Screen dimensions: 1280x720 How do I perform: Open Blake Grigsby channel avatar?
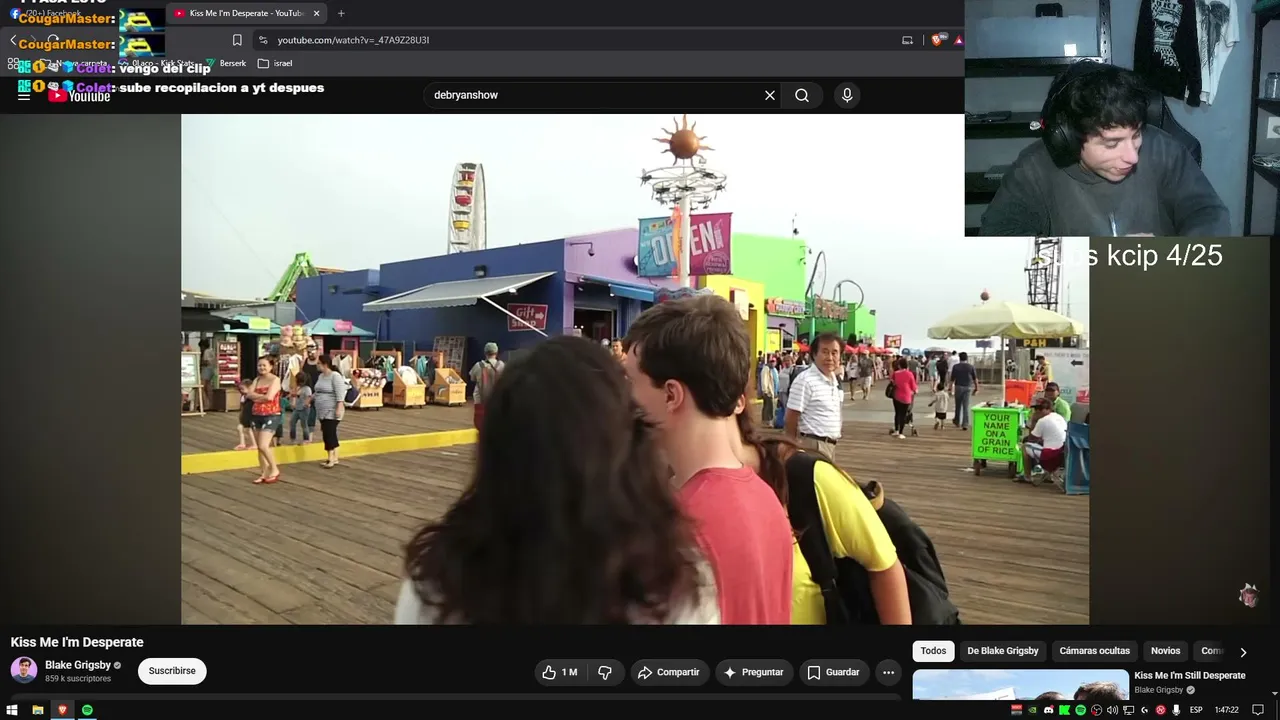pyautogui.click(x=24, y=670)
